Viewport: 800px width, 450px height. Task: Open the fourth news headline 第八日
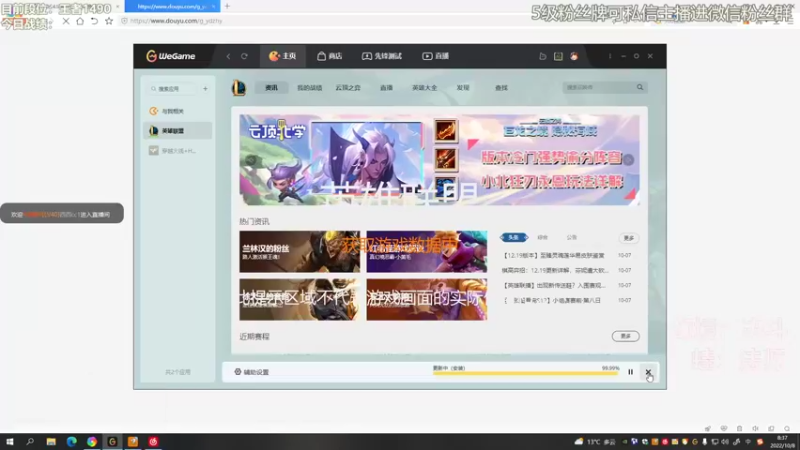coord(552,301)
